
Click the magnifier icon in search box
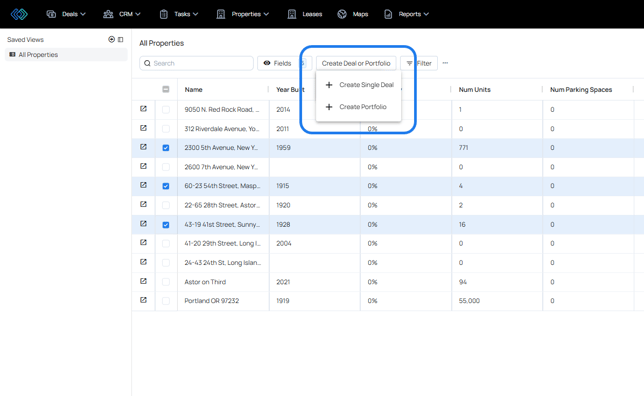[x=147, y=63]
